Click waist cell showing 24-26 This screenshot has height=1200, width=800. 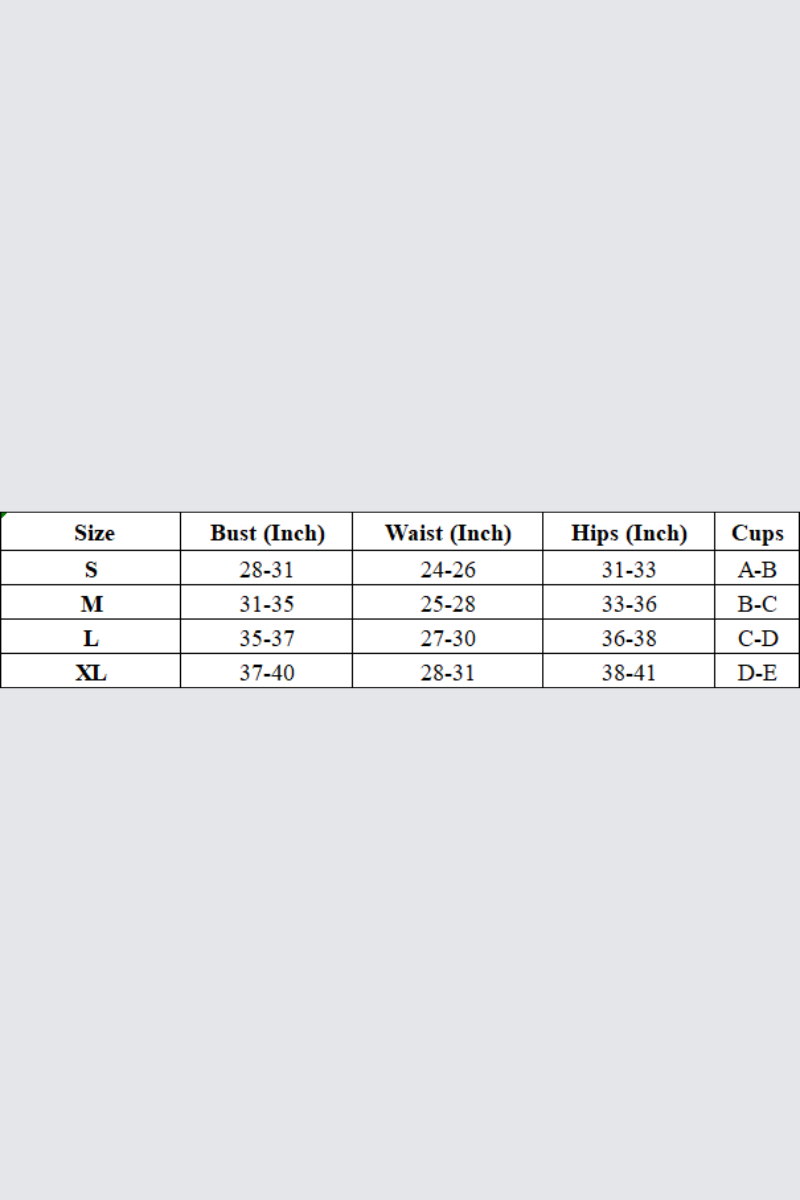tap(448, 570)
